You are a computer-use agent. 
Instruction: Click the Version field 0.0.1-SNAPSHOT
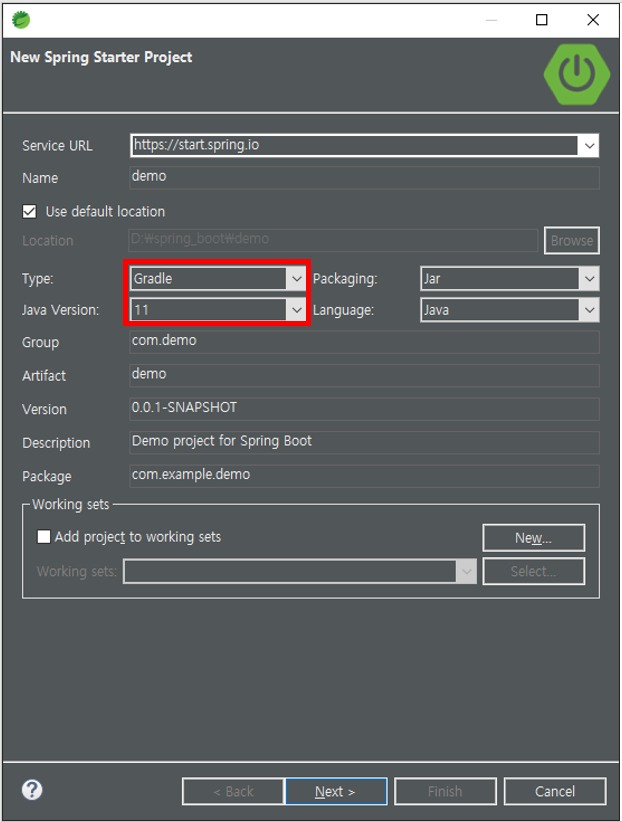tap(364, 409)
